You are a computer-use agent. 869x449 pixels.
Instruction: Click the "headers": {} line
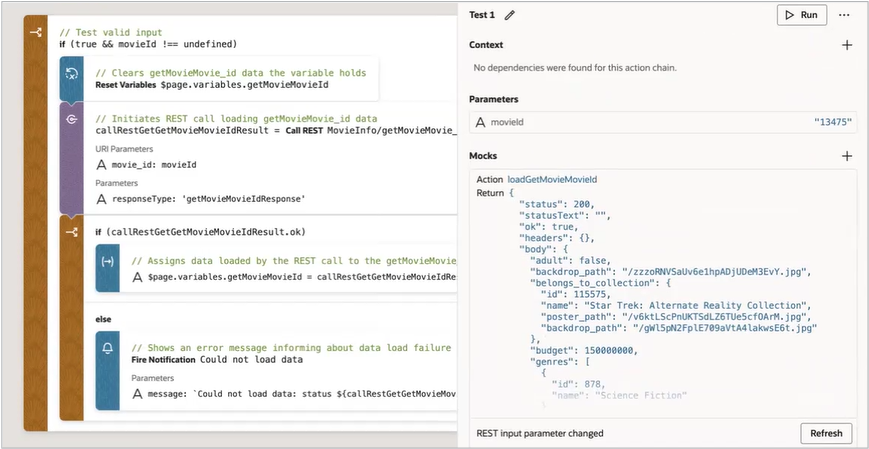(556, 238)
